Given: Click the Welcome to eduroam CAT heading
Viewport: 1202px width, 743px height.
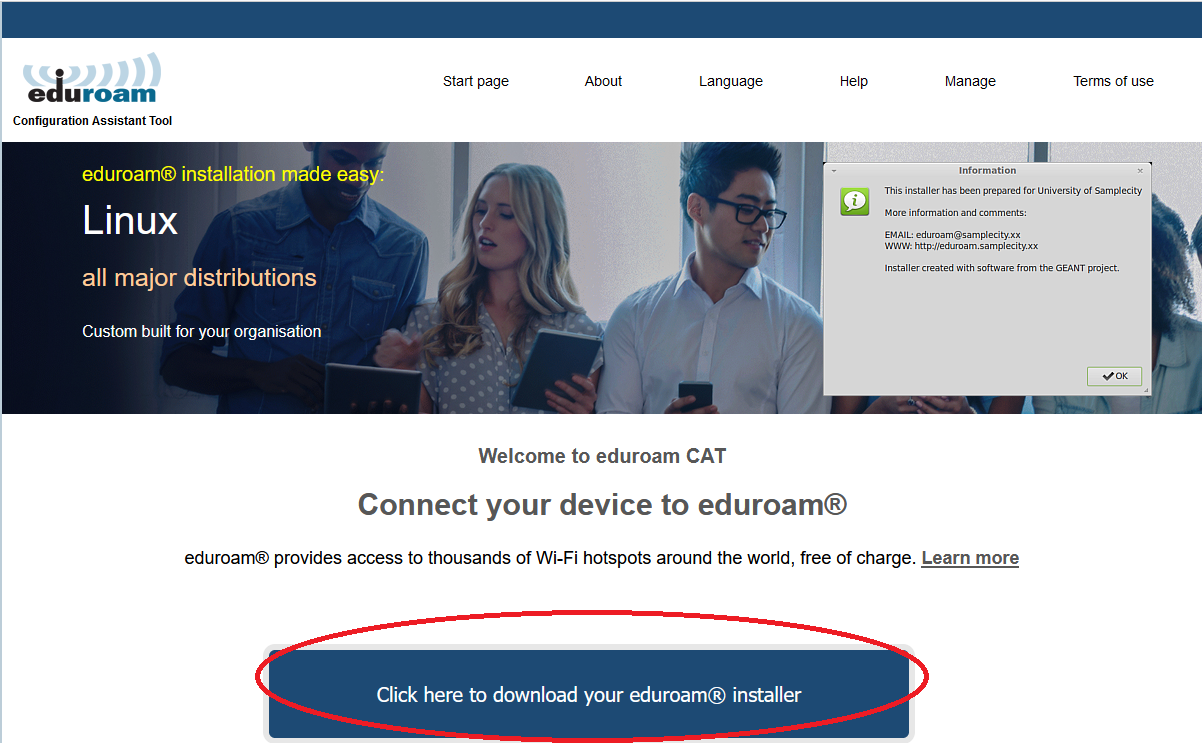Looking at the screenshot, I should click(602, 456).
